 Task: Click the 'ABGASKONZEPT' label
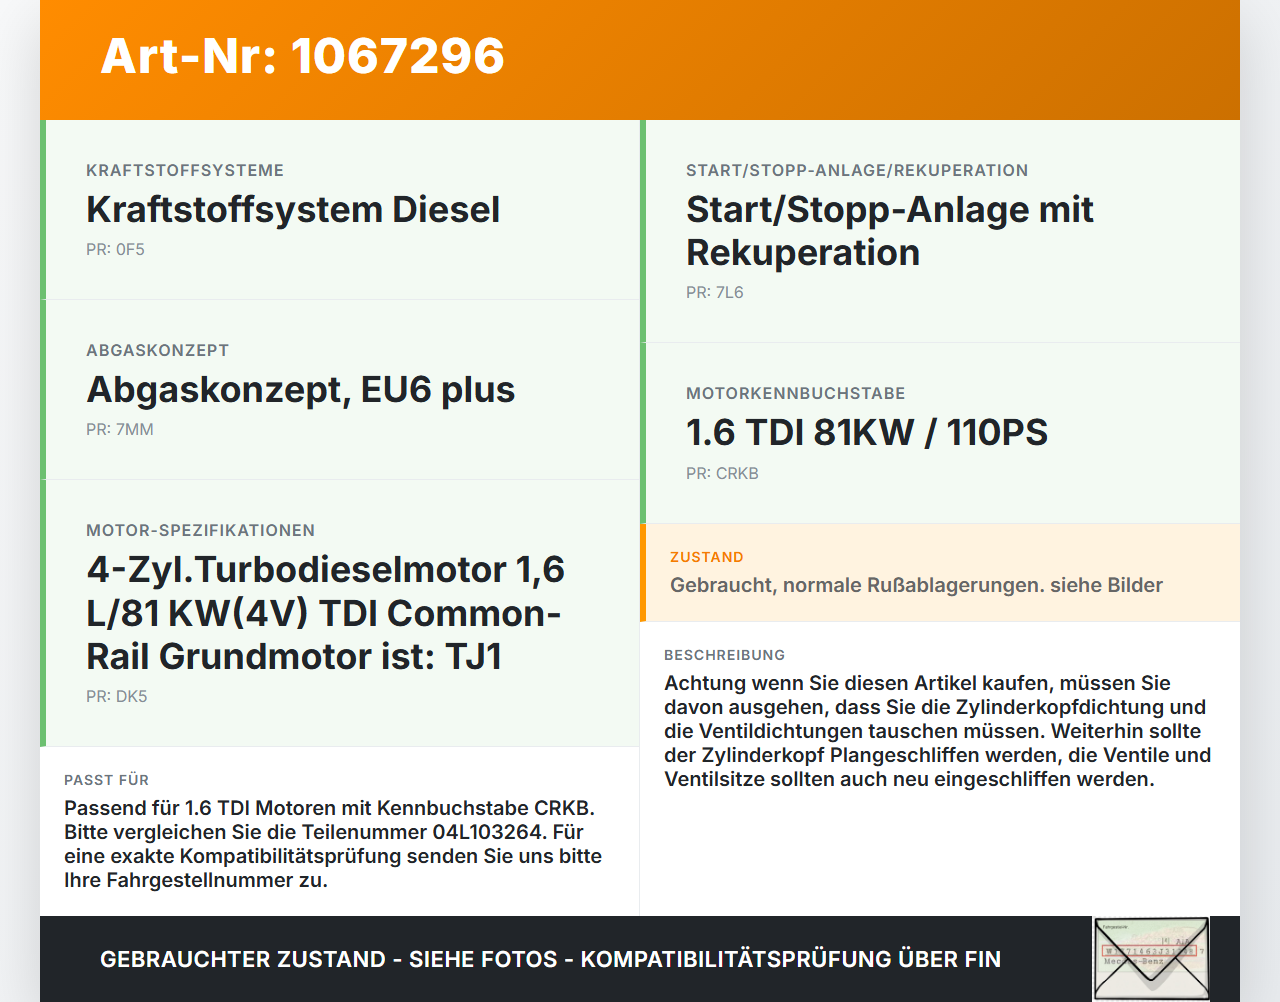click(x=158, y=351)
